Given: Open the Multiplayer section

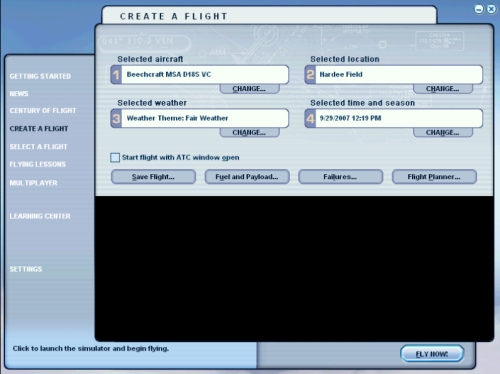Looking at the screenshot, I should (33, 183).
